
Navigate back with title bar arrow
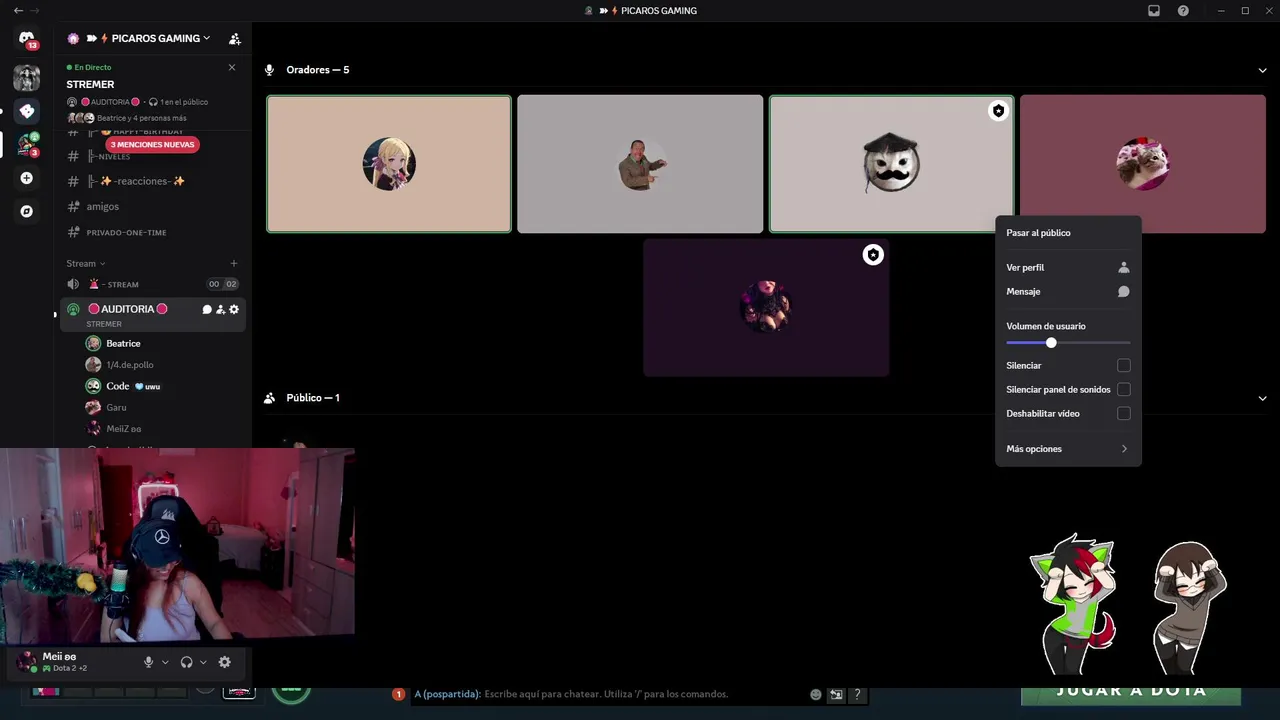coord(18,10)
